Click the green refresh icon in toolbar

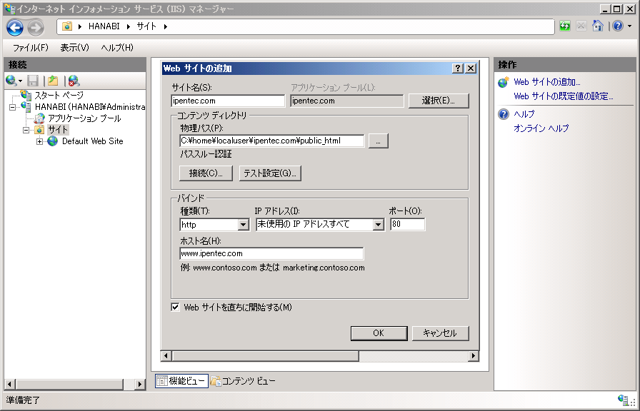pyautogui.click(x=565, y=26)
